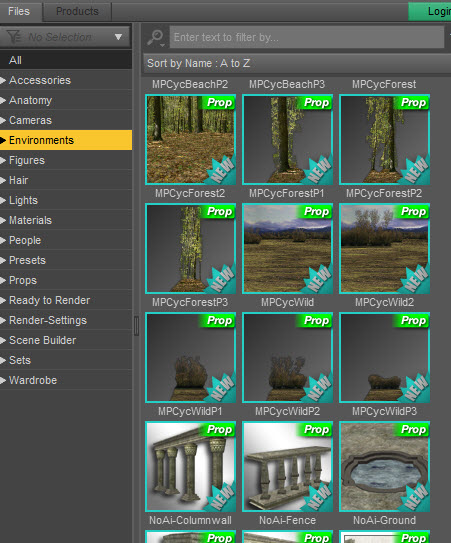Select the Lights category label

tap(23, 201)
